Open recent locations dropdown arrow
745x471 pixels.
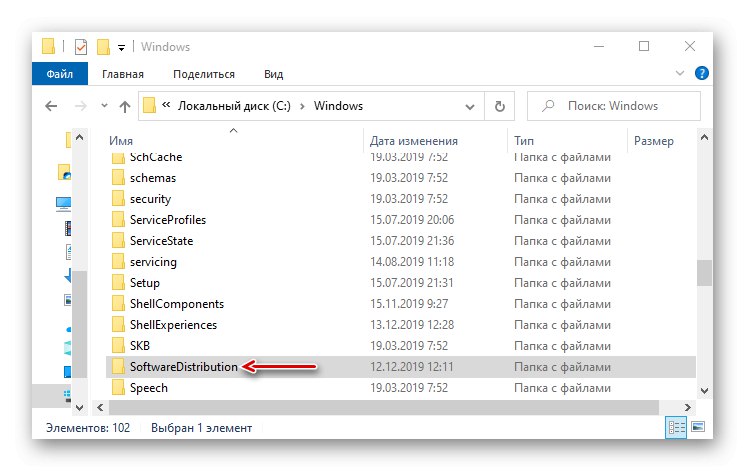pos(105,106)
